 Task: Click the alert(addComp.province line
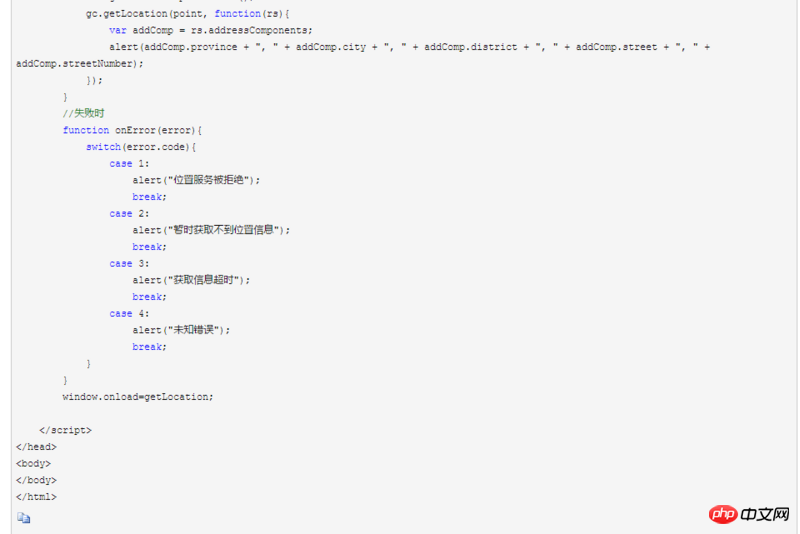(409, 47)
